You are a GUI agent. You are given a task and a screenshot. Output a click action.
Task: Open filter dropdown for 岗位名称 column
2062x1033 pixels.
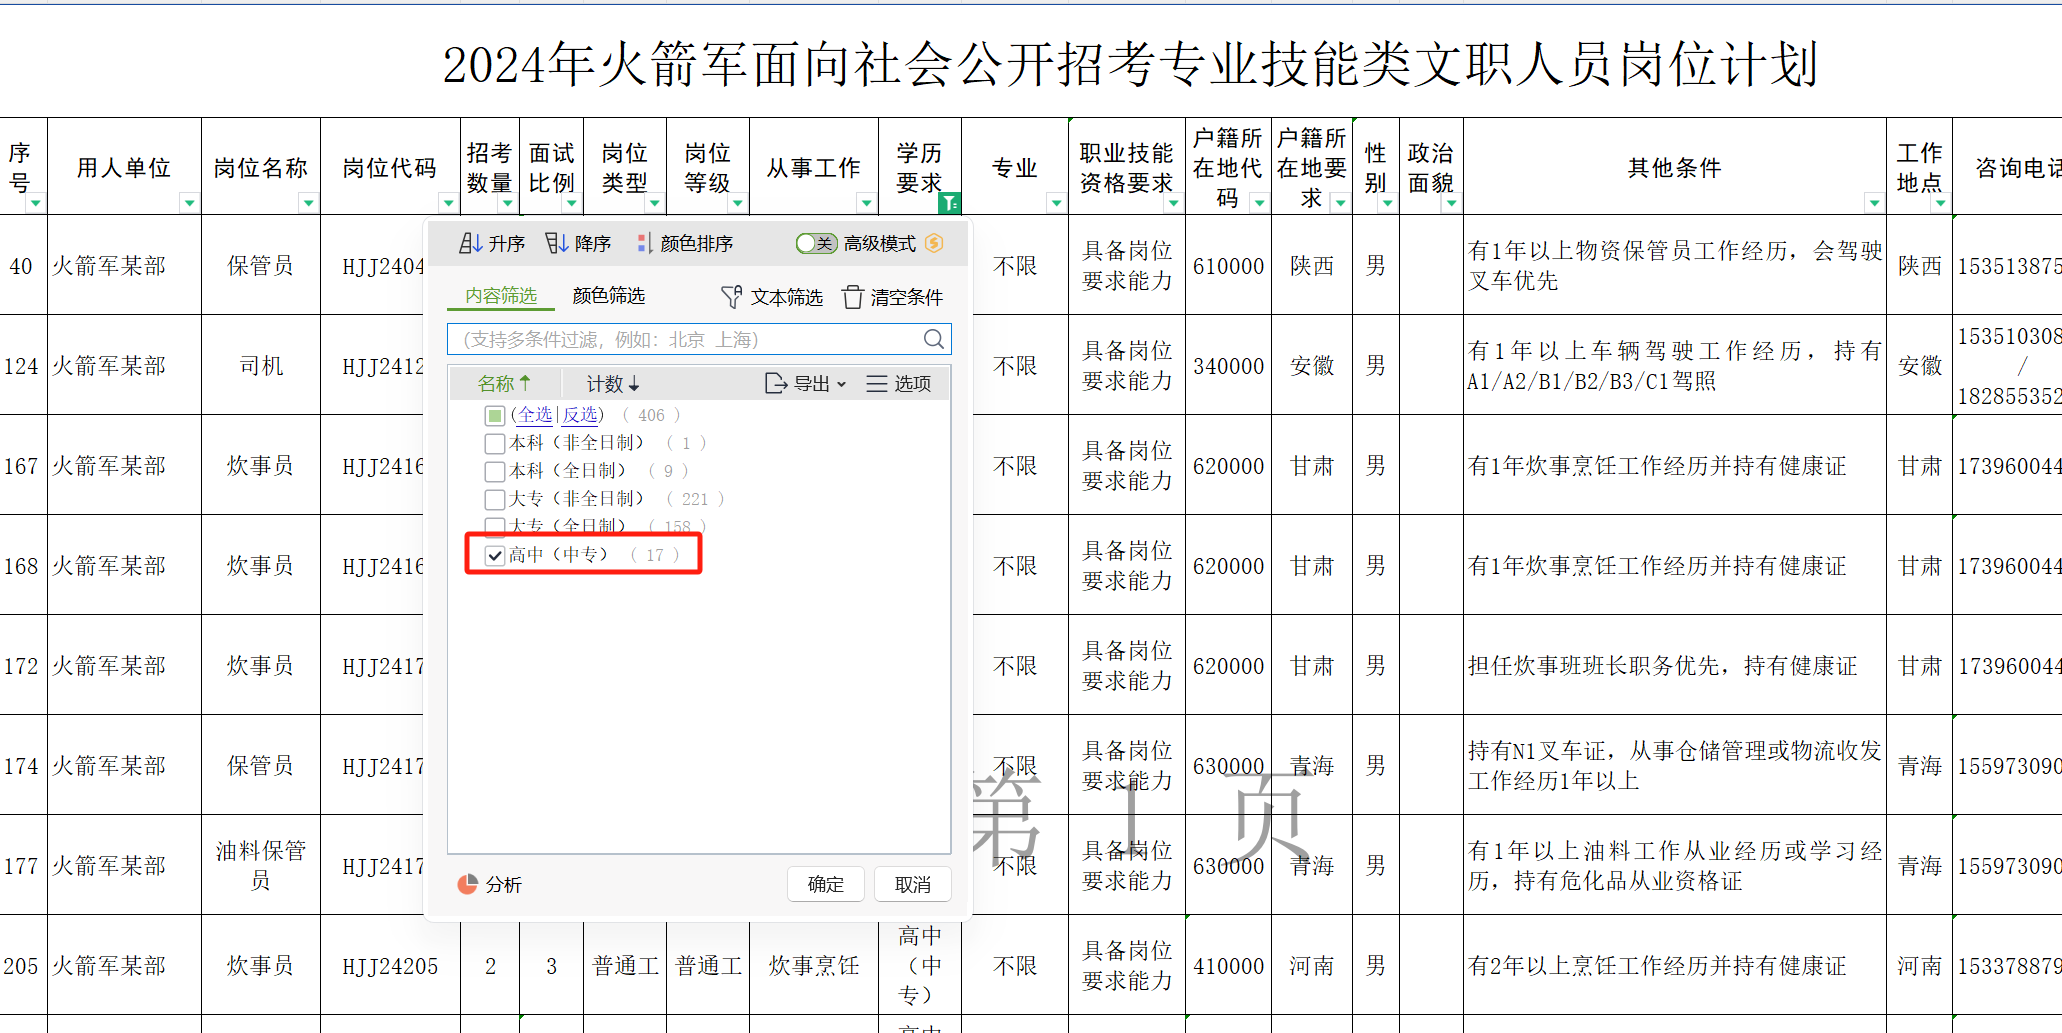click(x=308, y=203)
